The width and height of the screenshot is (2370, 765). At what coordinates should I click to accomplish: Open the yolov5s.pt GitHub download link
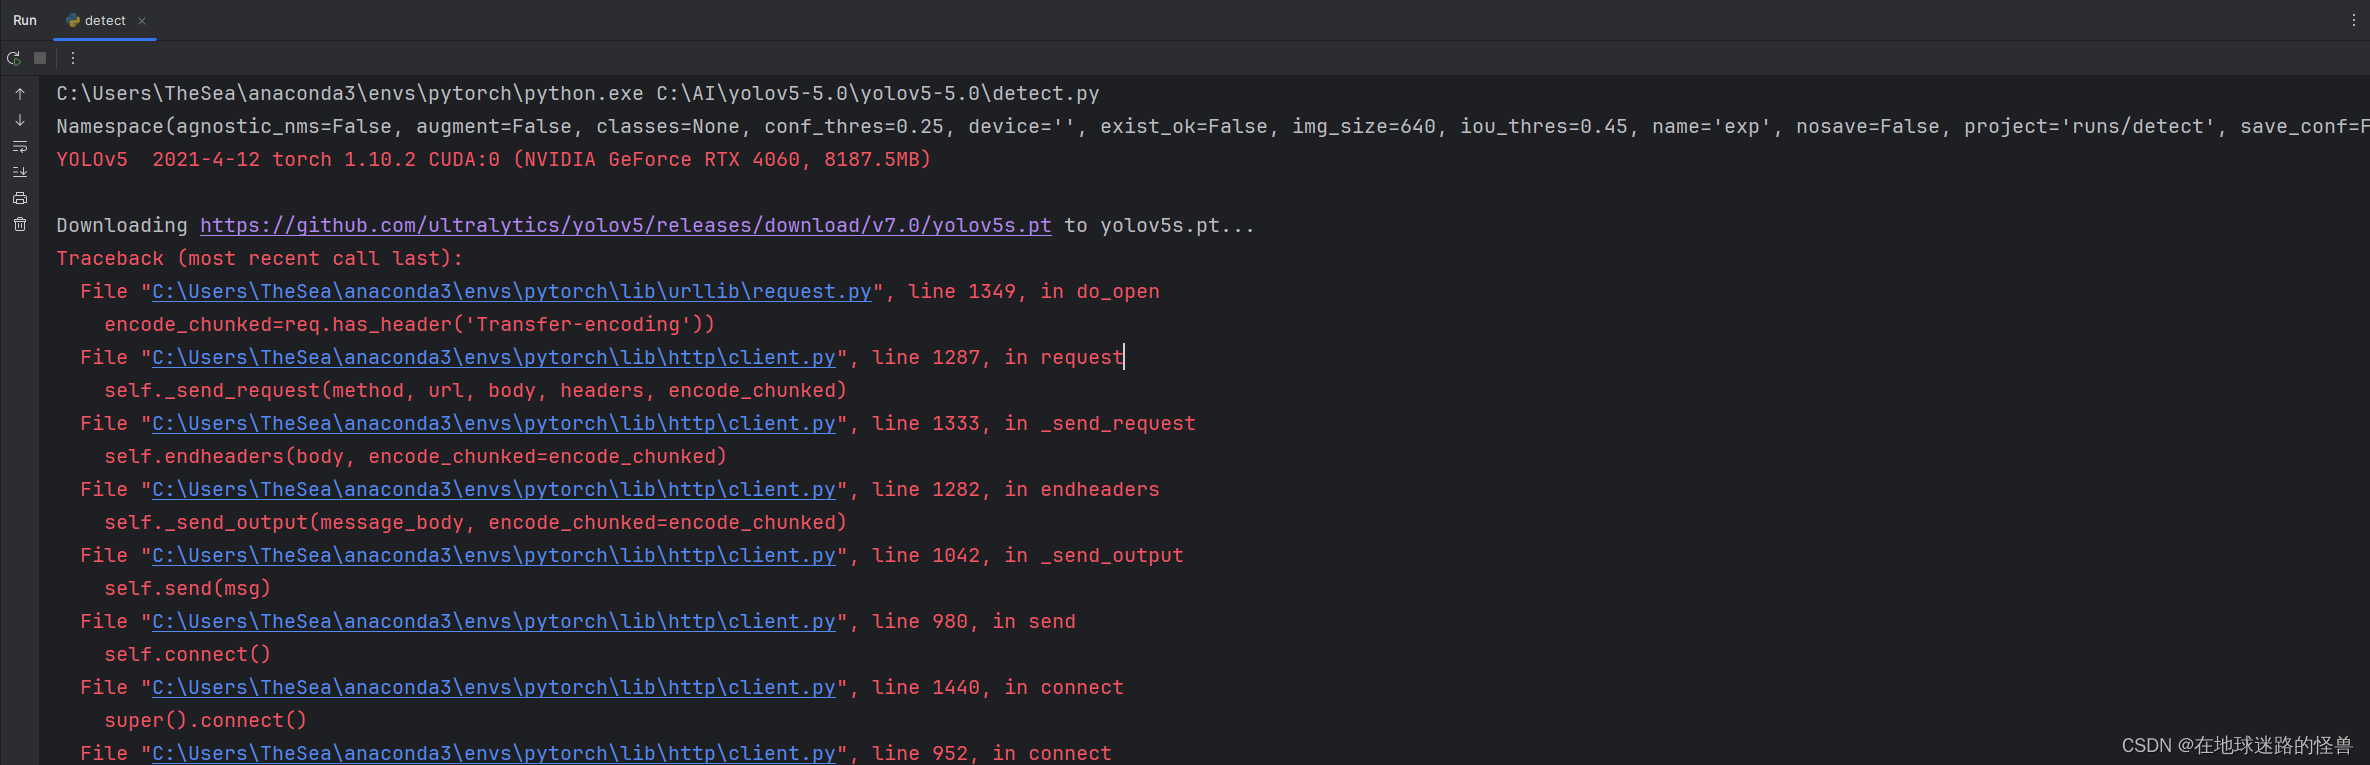click(625, 226)
